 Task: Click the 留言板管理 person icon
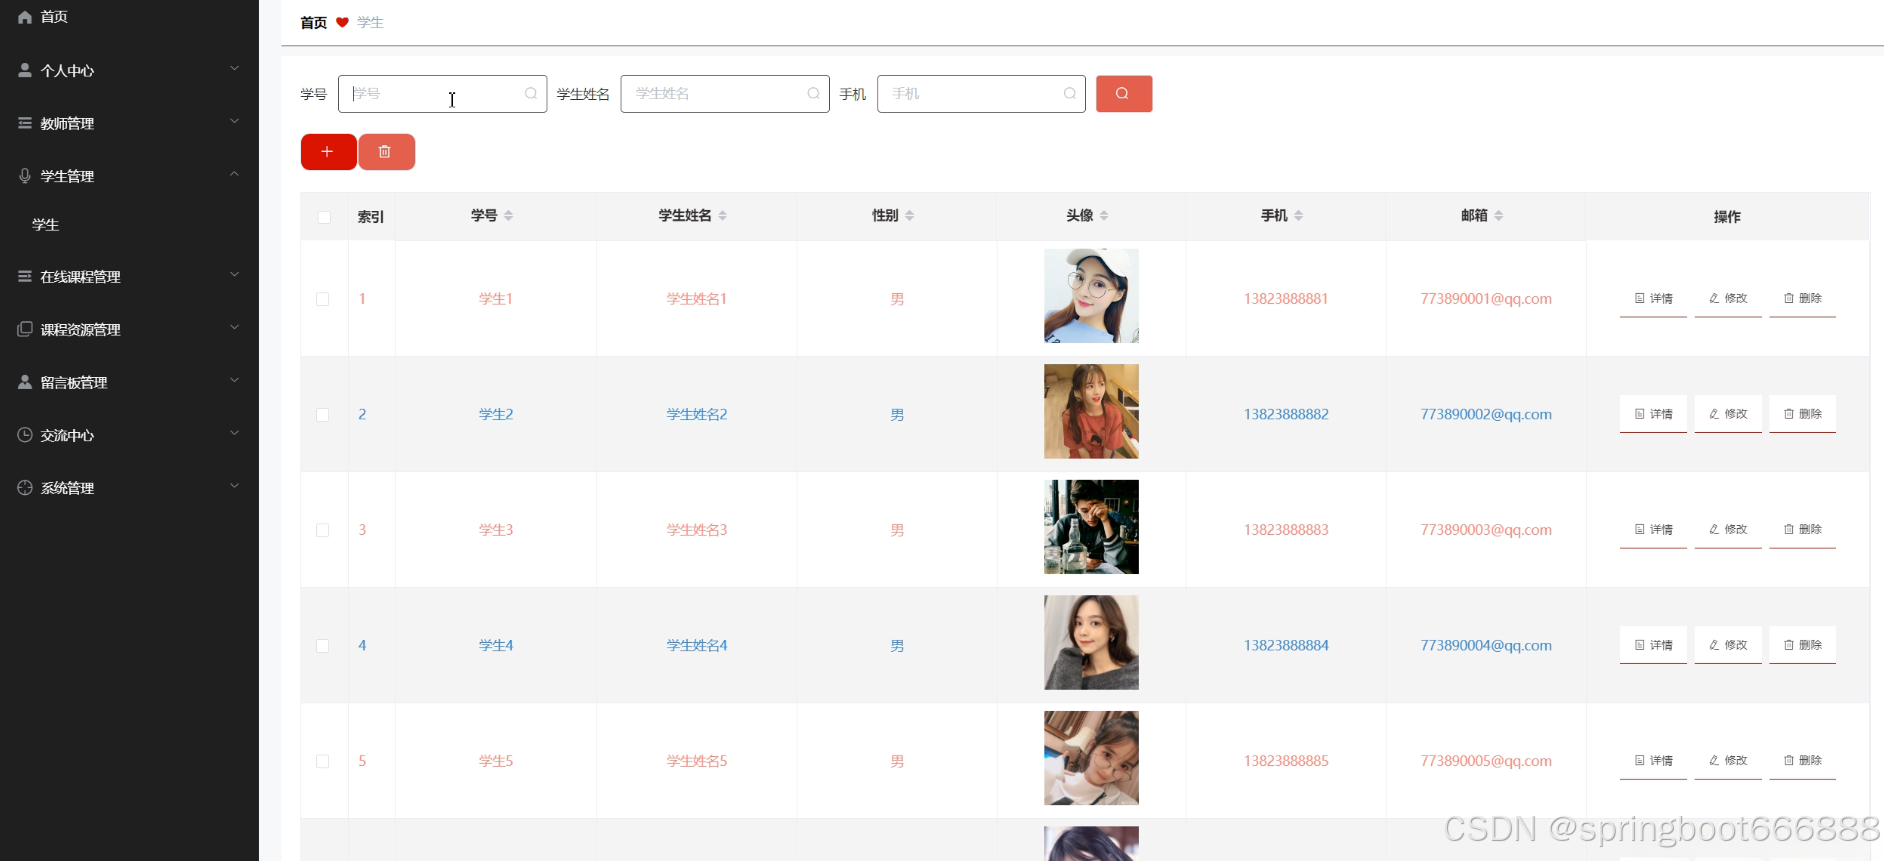pos(25,382)
